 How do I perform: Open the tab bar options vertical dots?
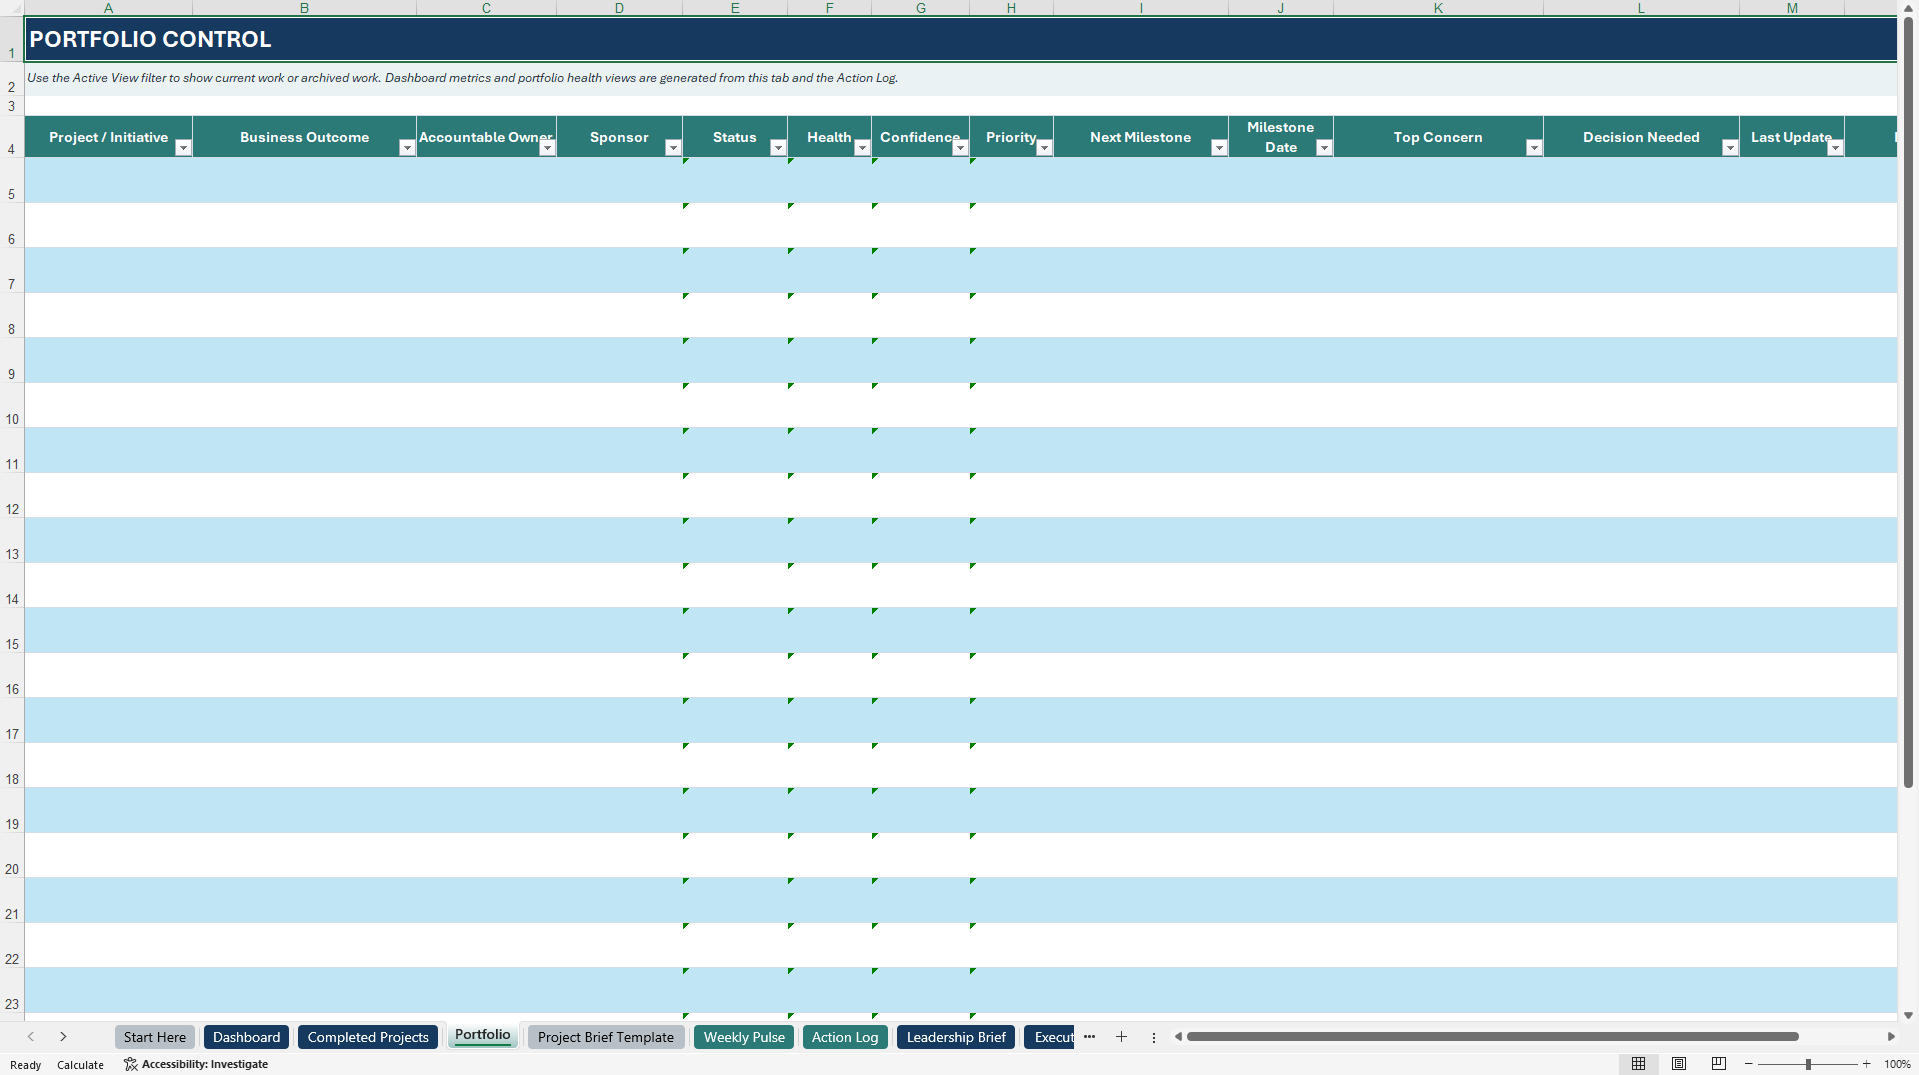[x=1153, y=1038]
